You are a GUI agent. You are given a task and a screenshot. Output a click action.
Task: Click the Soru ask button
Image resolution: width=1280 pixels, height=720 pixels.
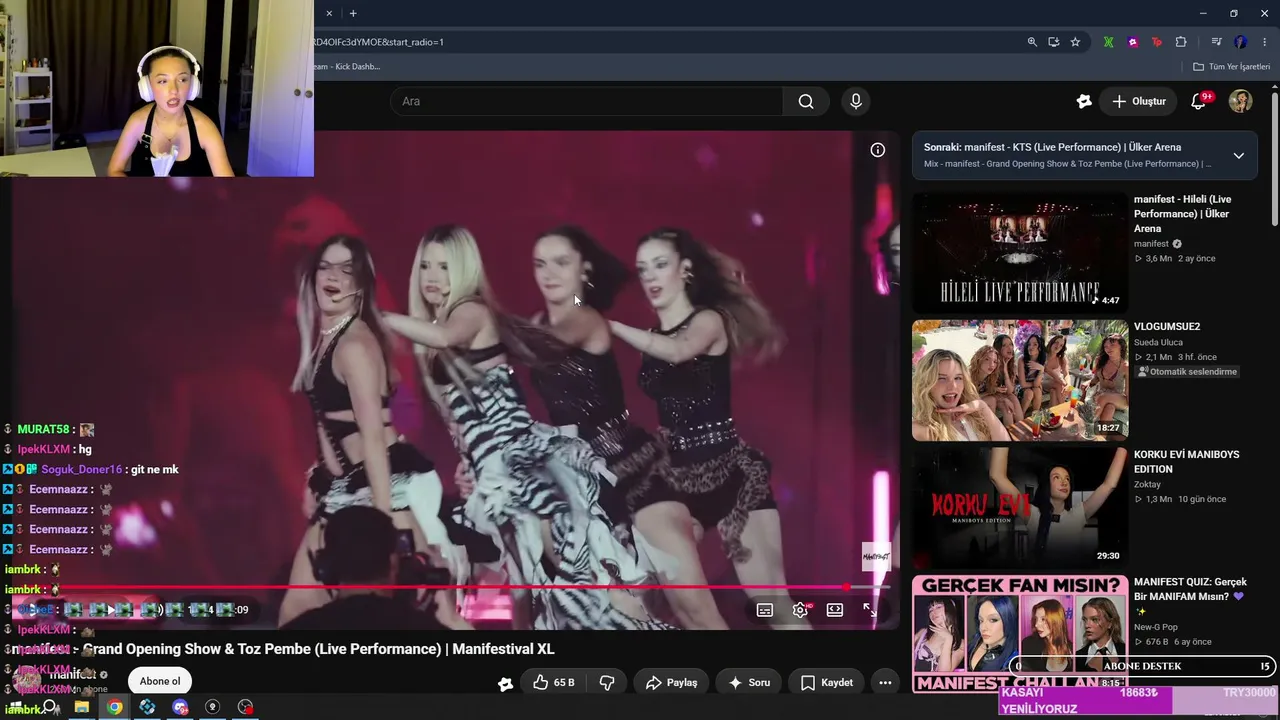[749, 683]
